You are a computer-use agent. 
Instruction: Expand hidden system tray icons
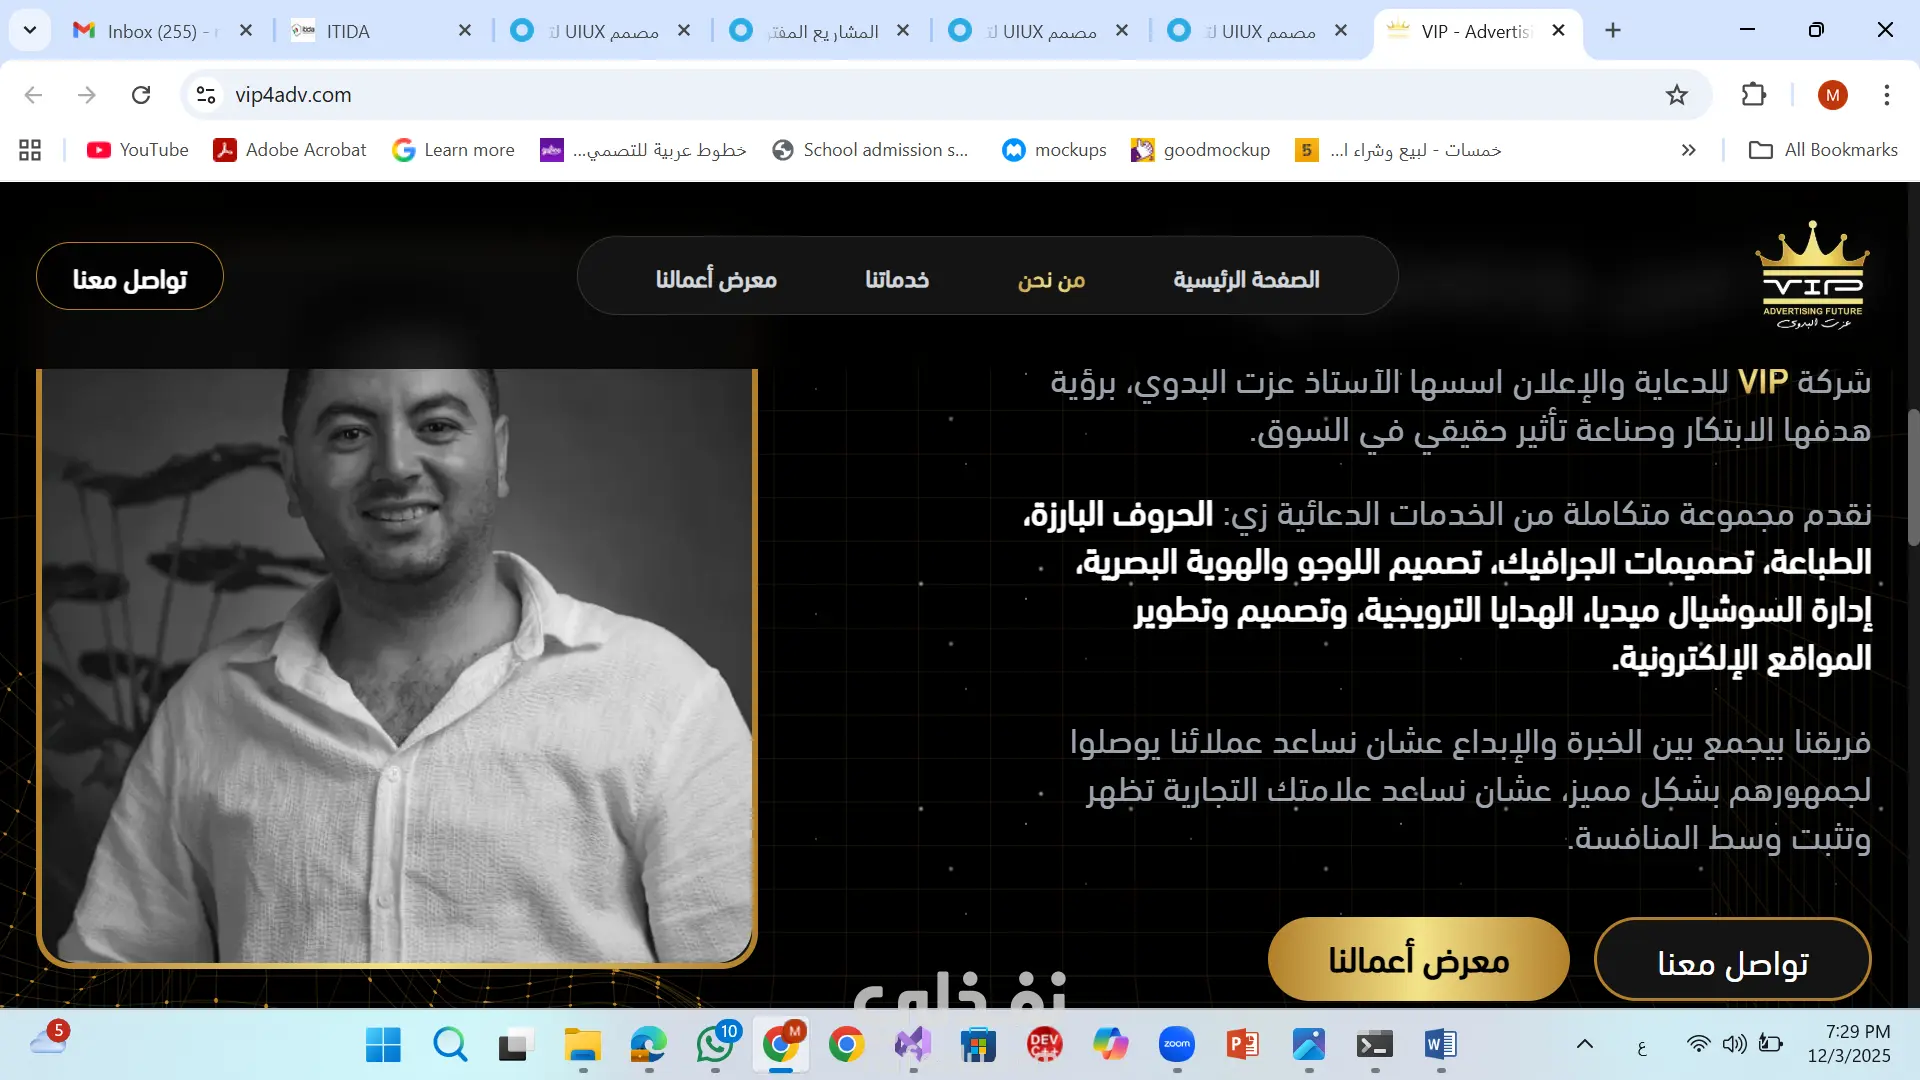[1585, 1045]
